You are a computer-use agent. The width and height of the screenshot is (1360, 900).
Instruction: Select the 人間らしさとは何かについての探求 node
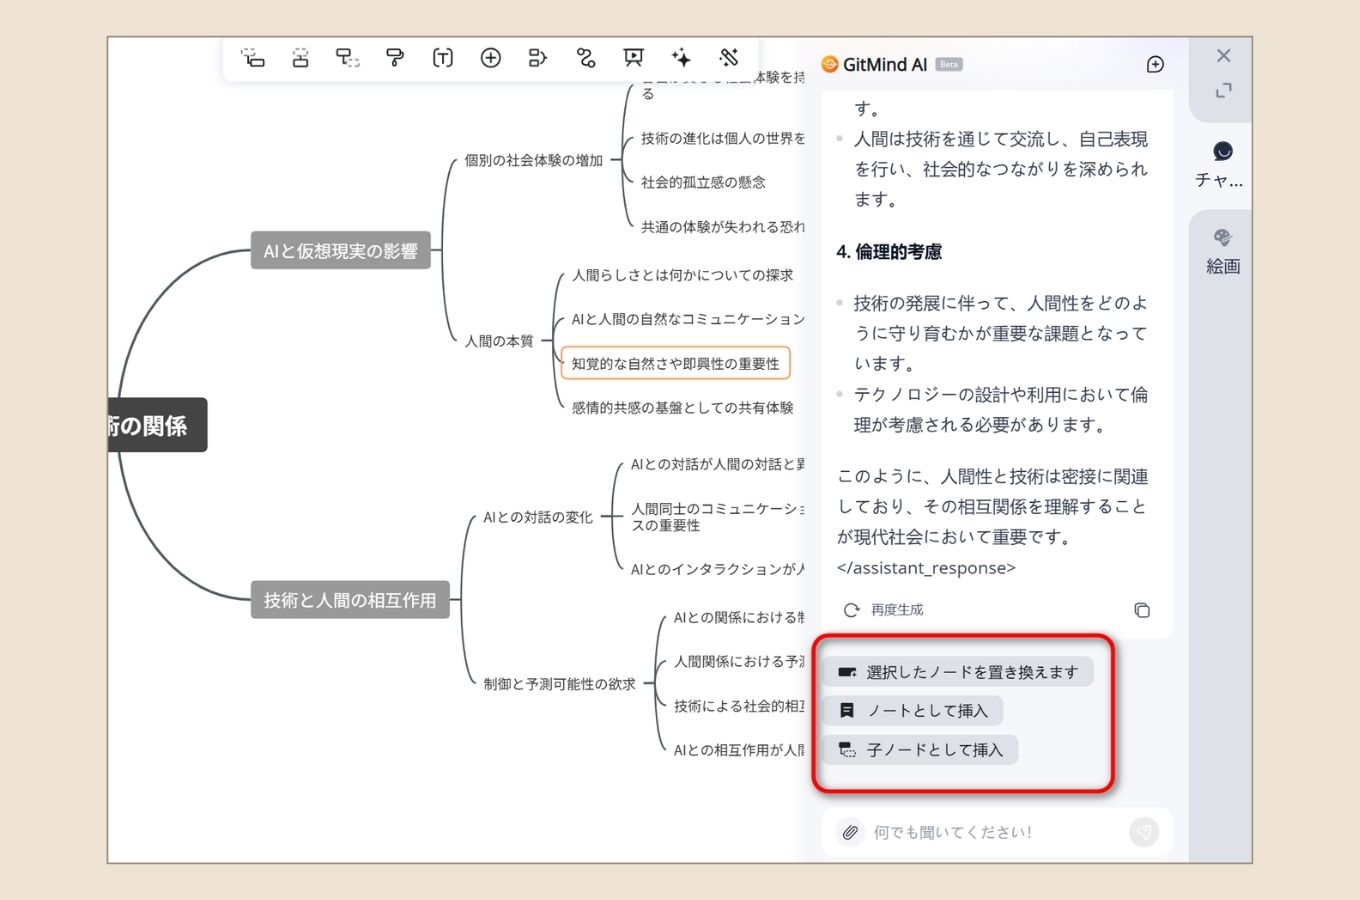point(682,275)
